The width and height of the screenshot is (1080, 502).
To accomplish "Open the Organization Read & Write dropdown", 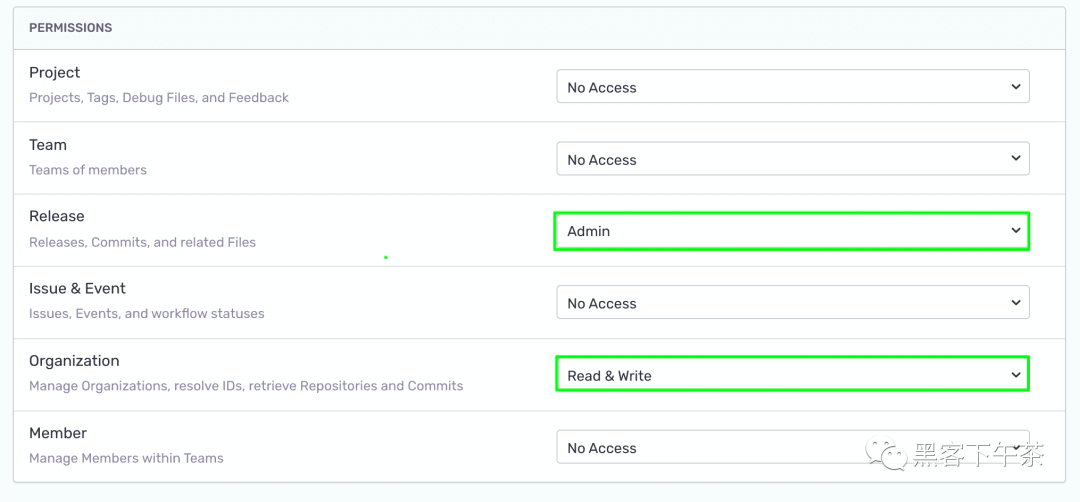I will coord(791,375).
